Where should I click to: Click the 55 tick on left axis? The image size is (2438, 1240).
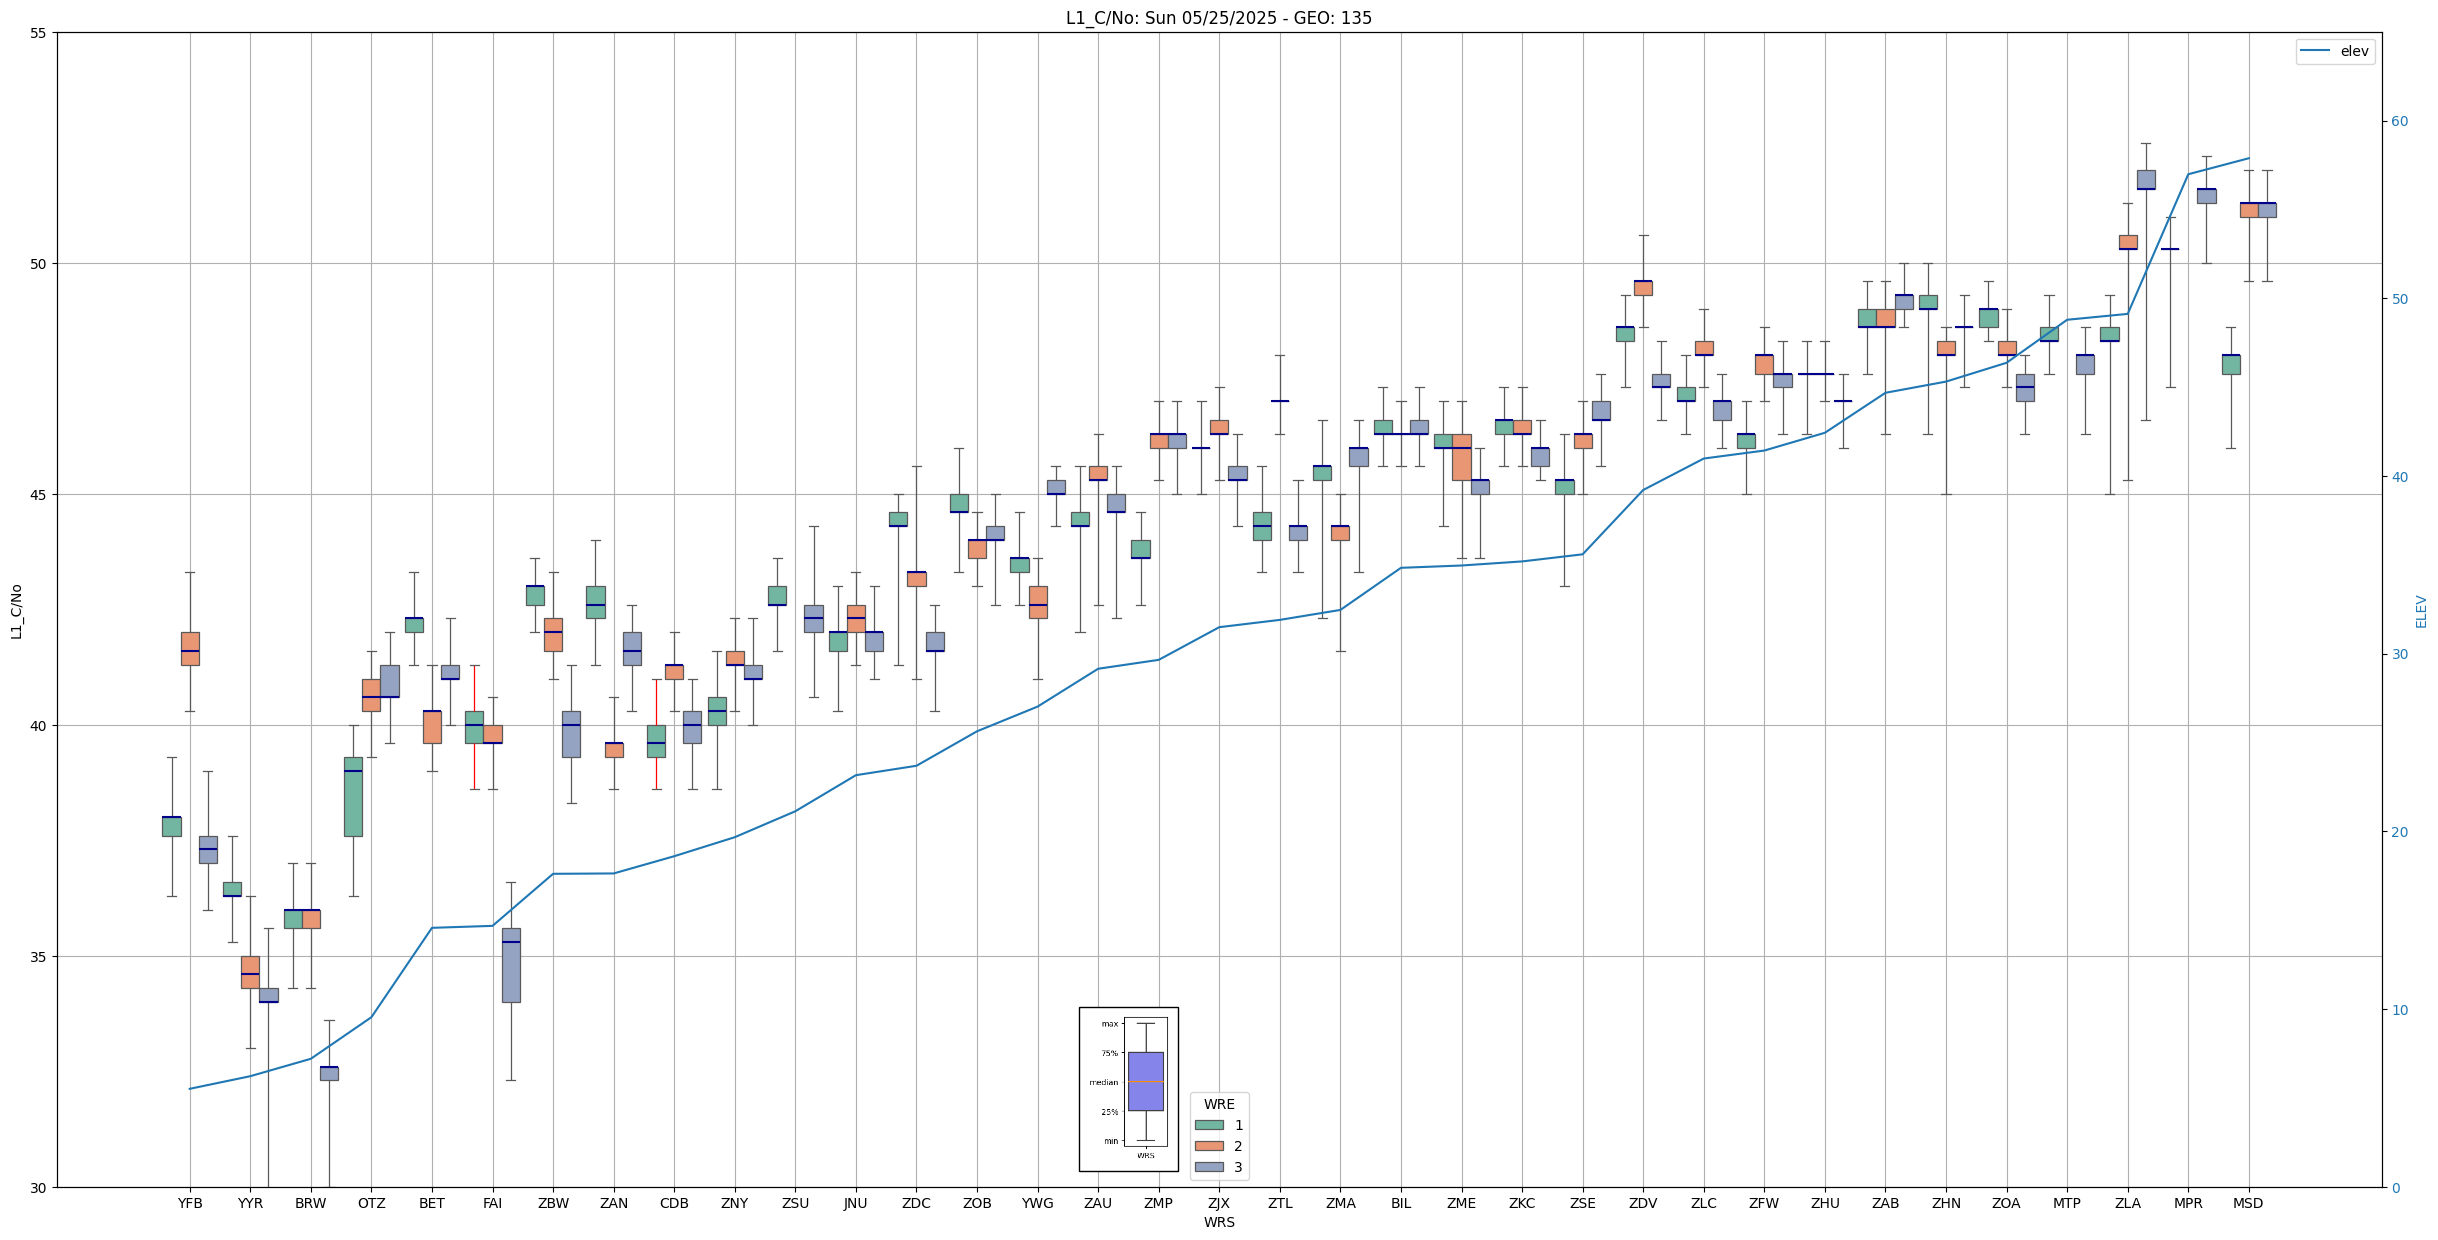click(39, 33)
